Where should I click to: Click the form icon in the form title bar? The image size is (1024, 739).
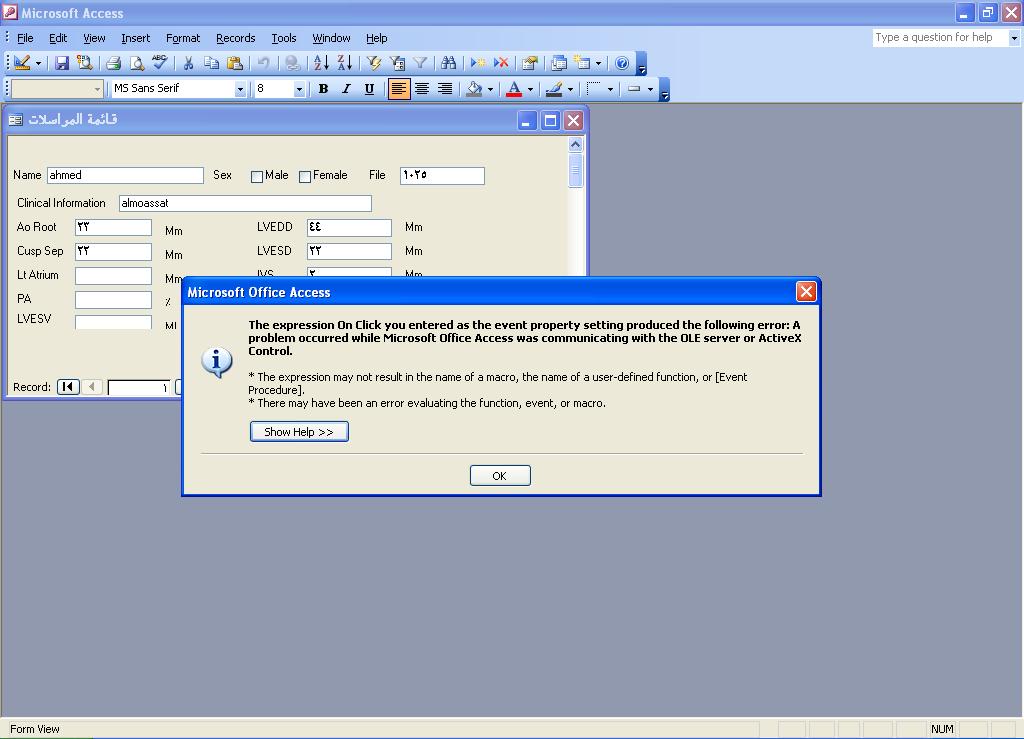coord(16,120)
